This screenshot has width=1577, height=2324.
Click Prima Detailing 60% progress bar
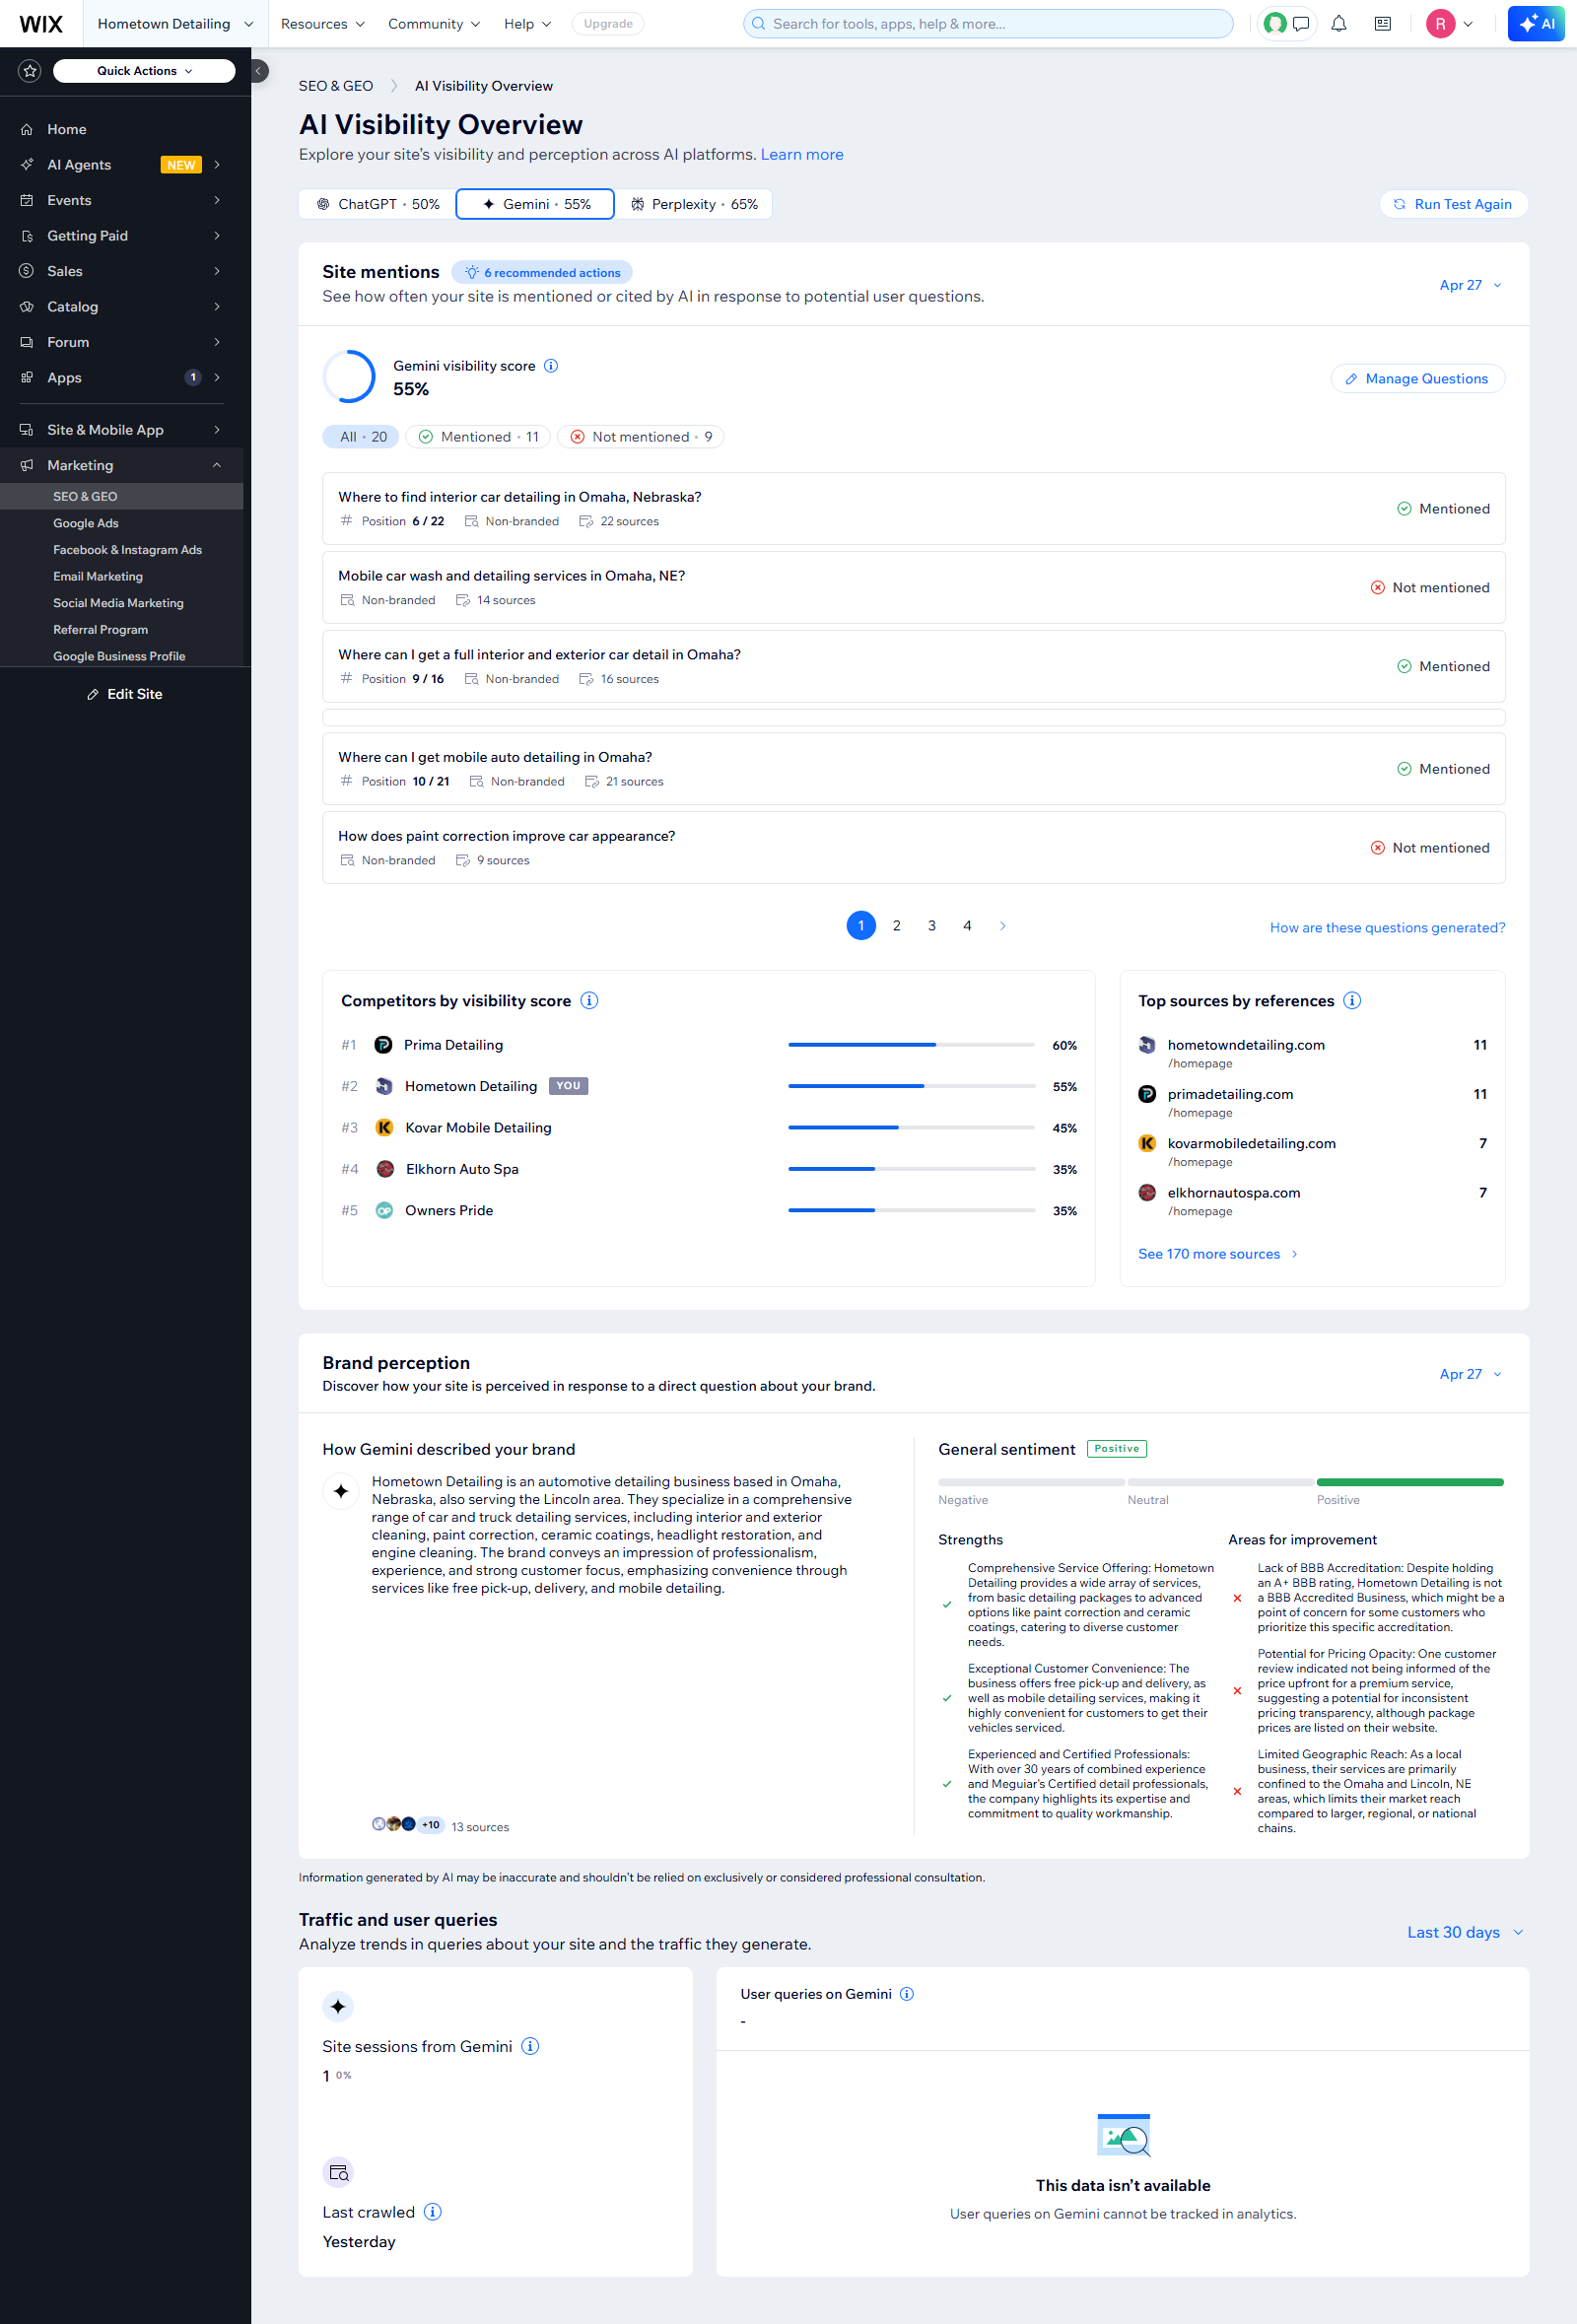911,1045
